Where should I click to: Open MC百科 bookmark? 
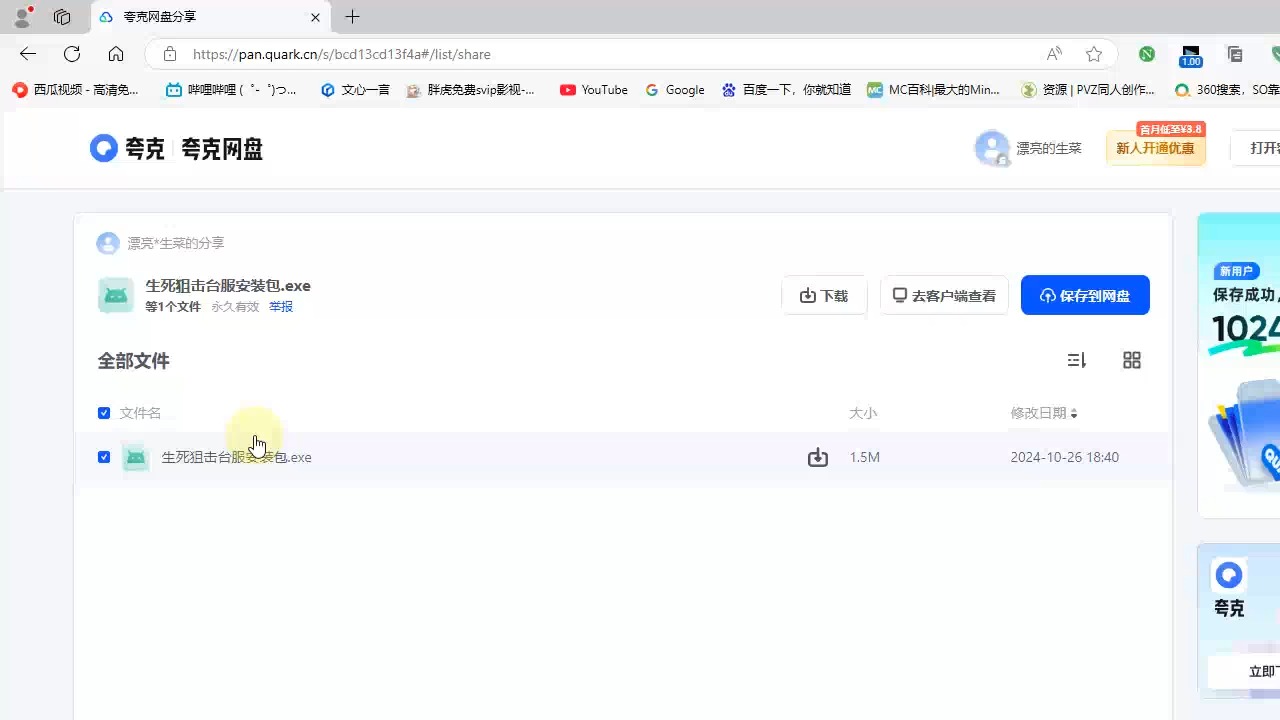click(x=933, y=90)
